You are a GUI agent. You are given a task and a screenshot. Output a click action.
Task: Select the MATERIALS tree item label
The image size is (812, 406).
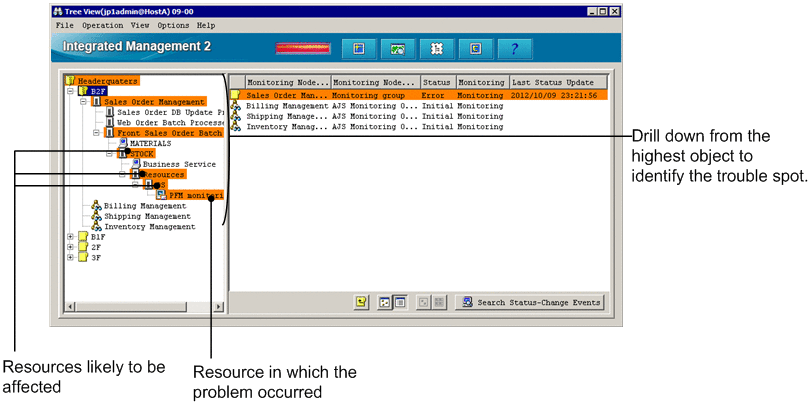150,143
